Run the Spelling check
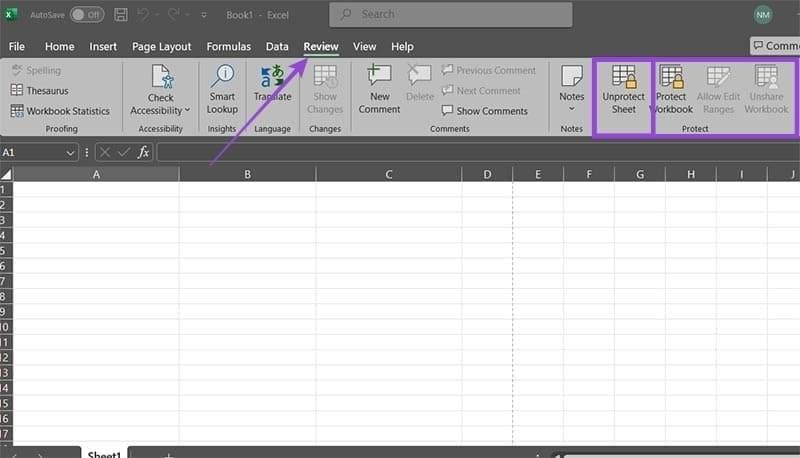 coord(36,70)
